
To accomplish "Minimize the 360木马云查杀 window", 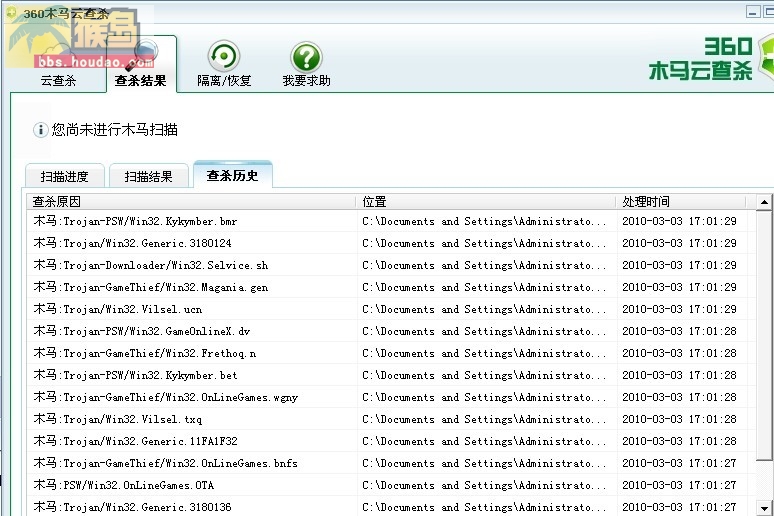I will pos(753,12).
